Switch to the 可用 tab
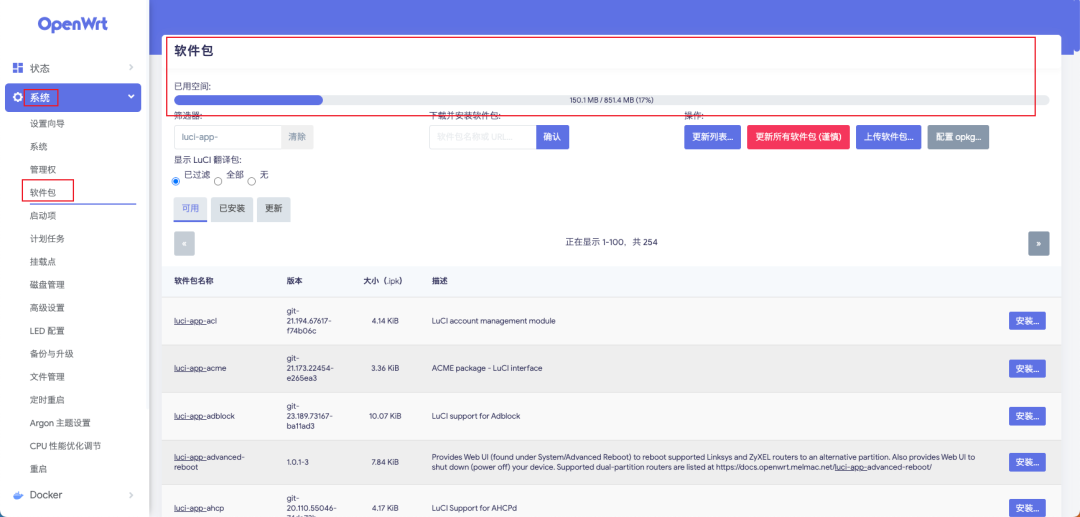The height and width of the screenshot is (517, 1080). (190, 209)
